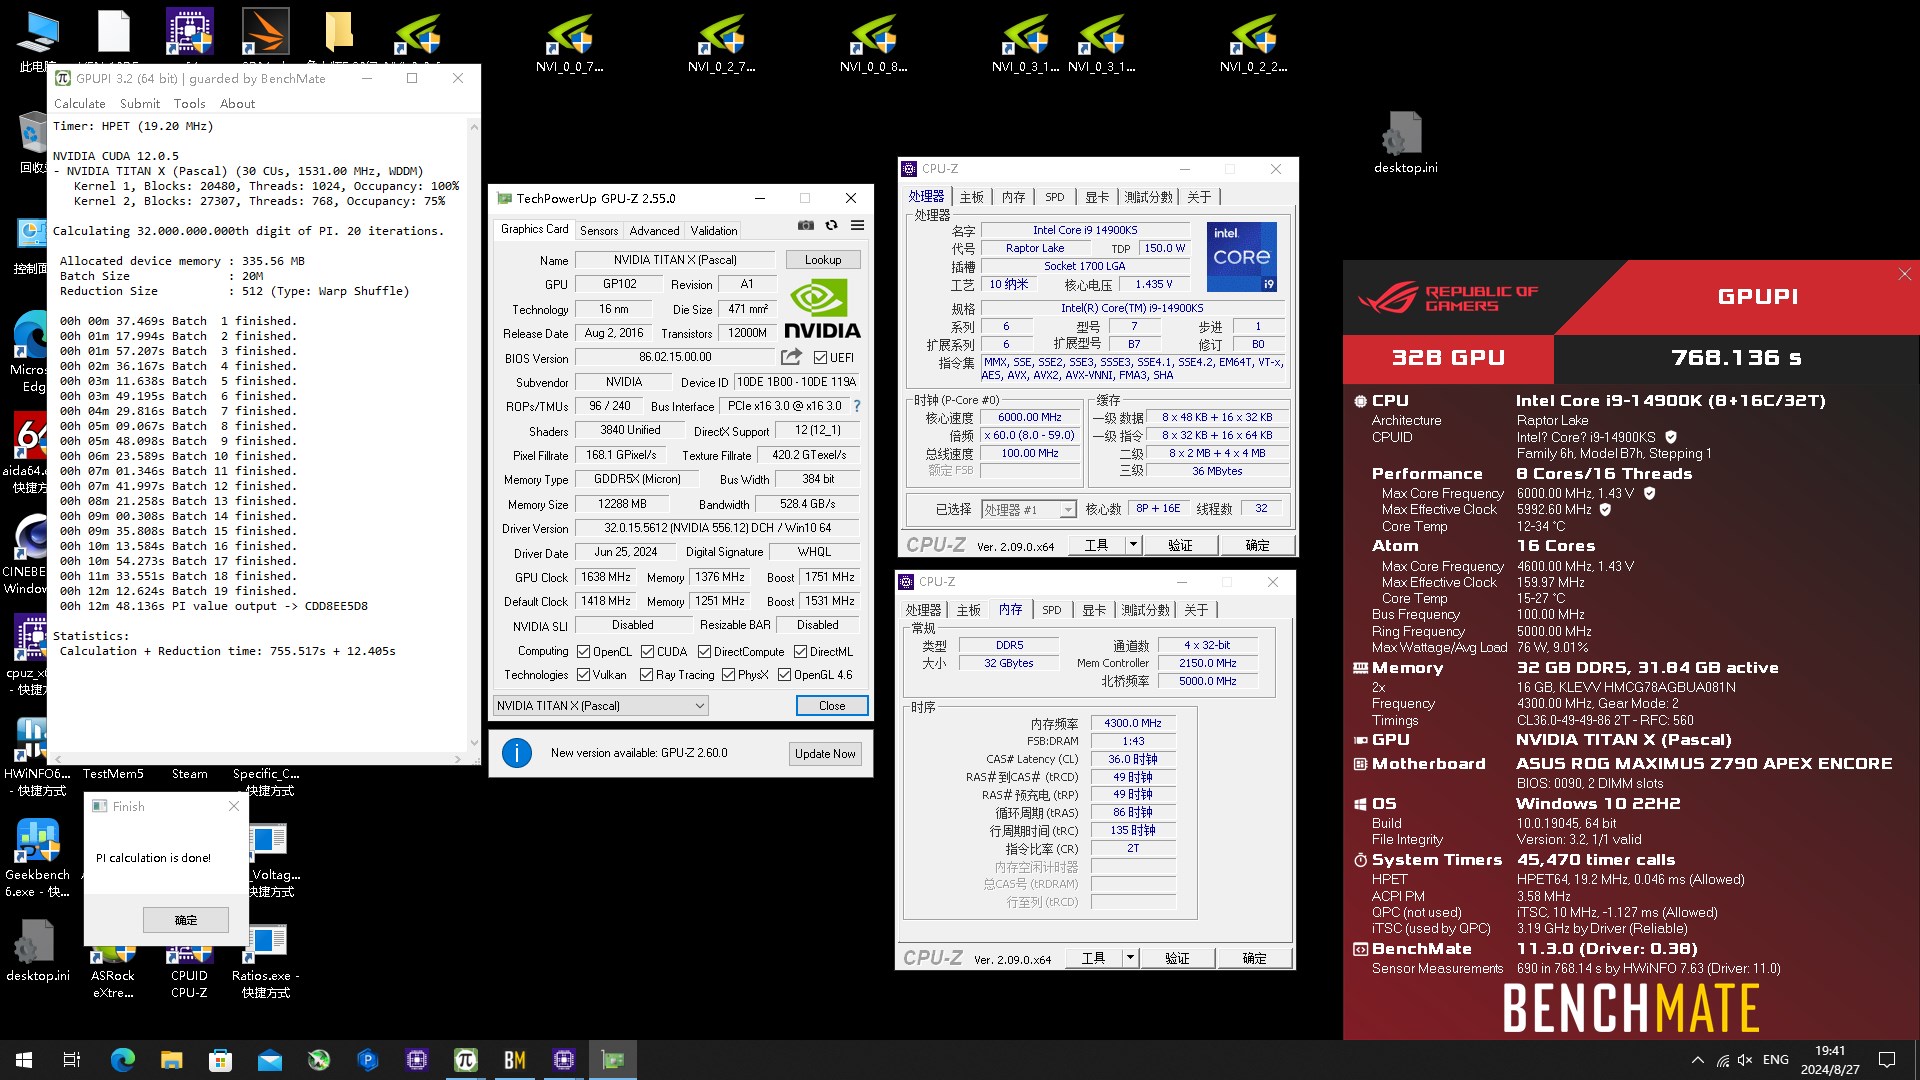Toggle the UEFI checkbox in GPU-Z

(x=820, y=358)
